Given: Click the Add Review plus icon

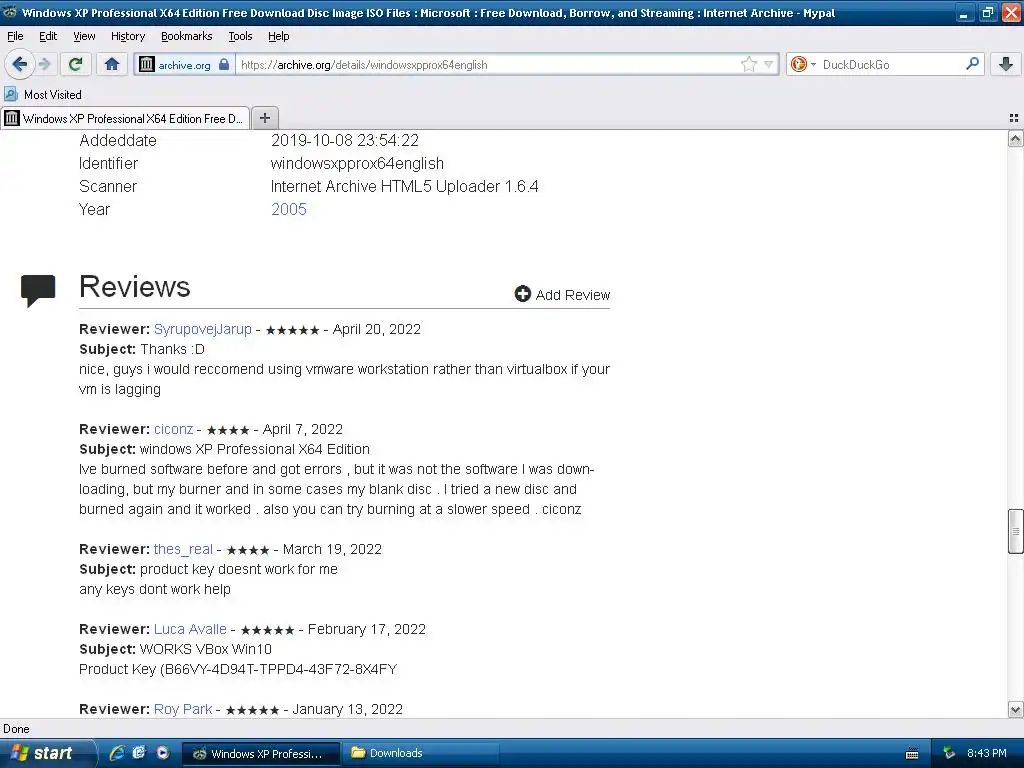Looking at the screenshot, I should point(522,294).
